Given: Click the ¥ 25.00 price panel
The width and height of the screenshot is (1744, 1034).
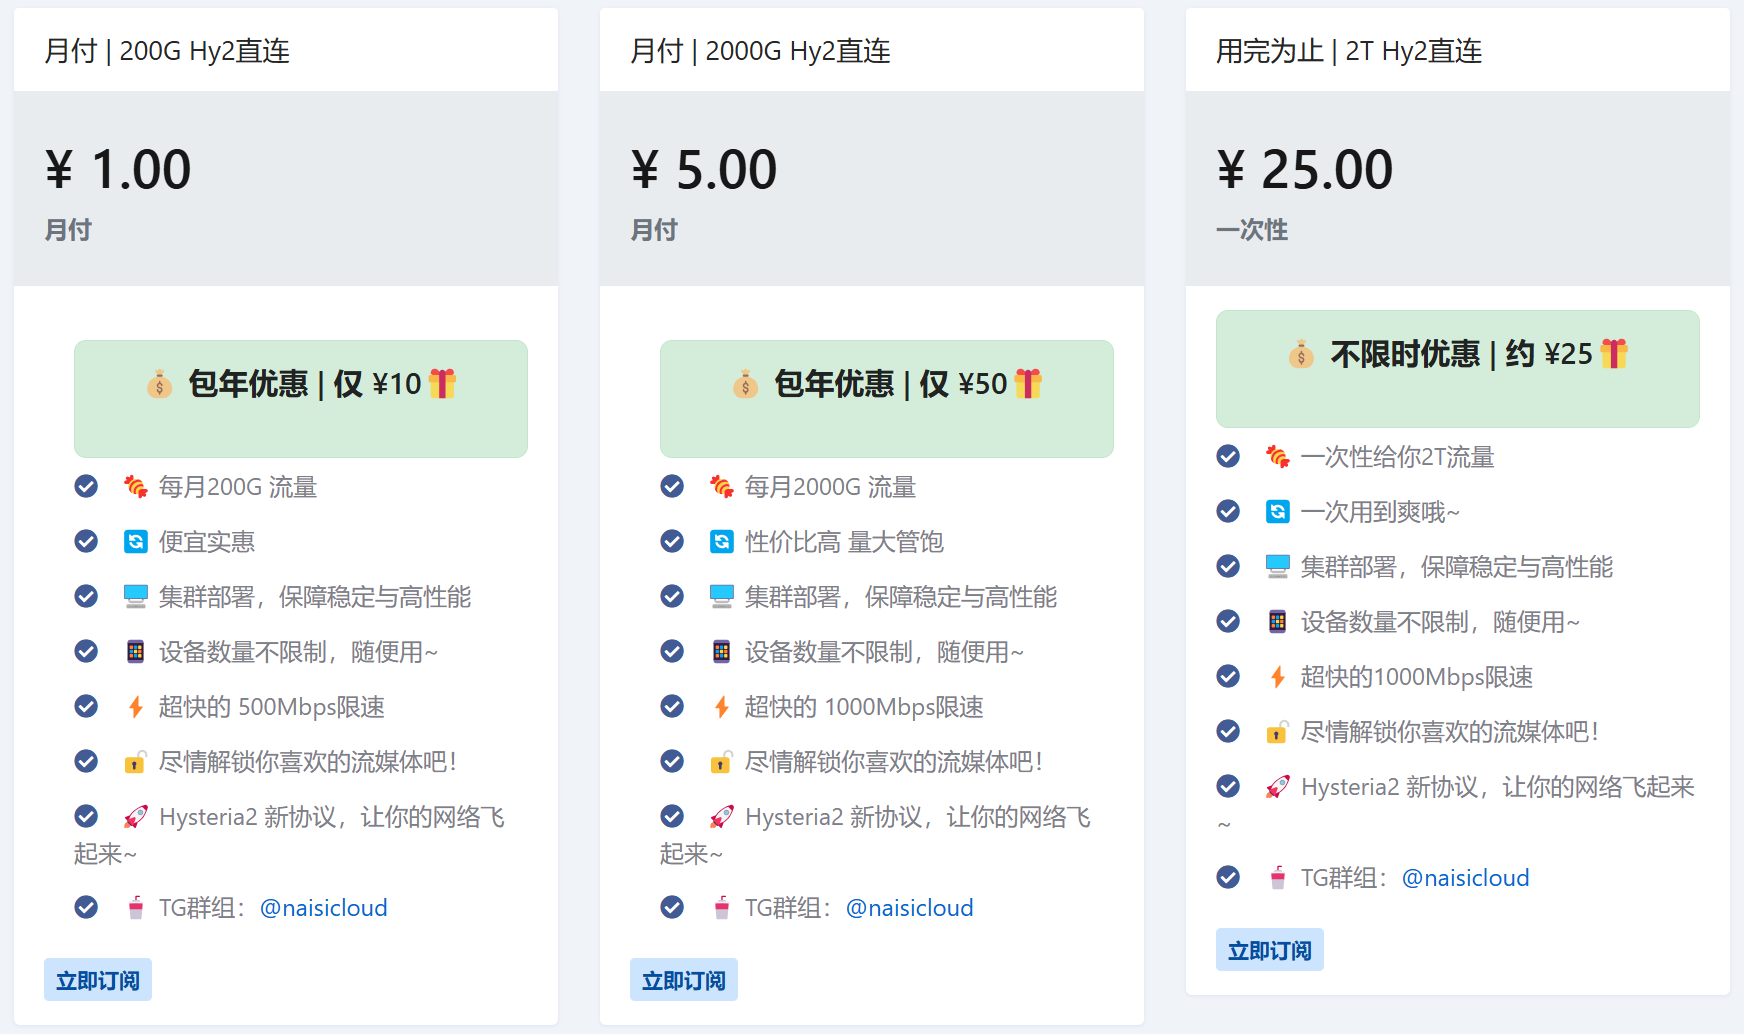Looking at the screenshot, I should (1458, 189).
